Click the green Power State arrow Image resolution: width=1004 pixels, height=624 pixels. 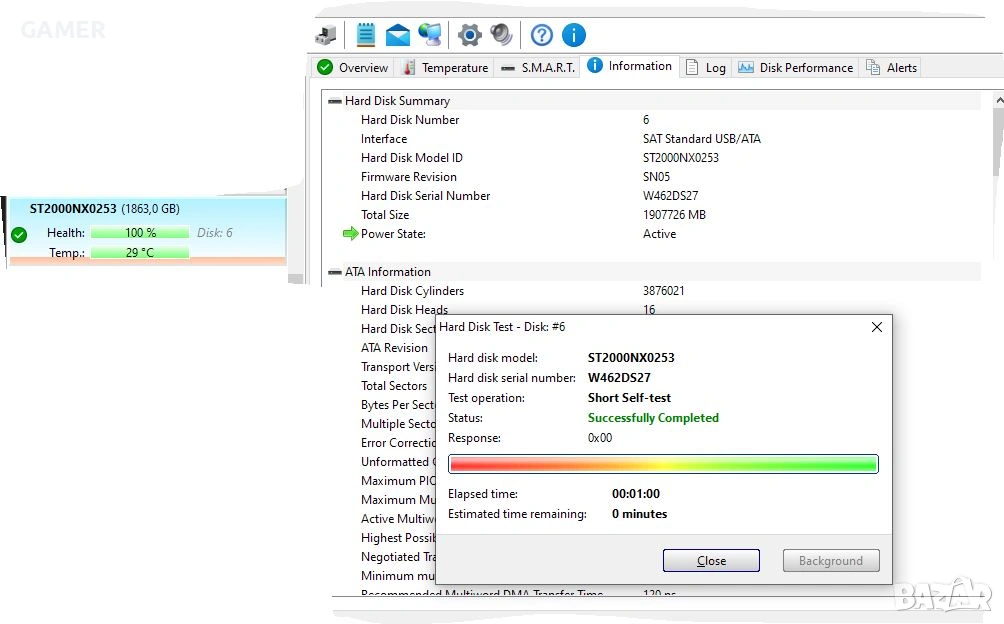pos(350,234)
